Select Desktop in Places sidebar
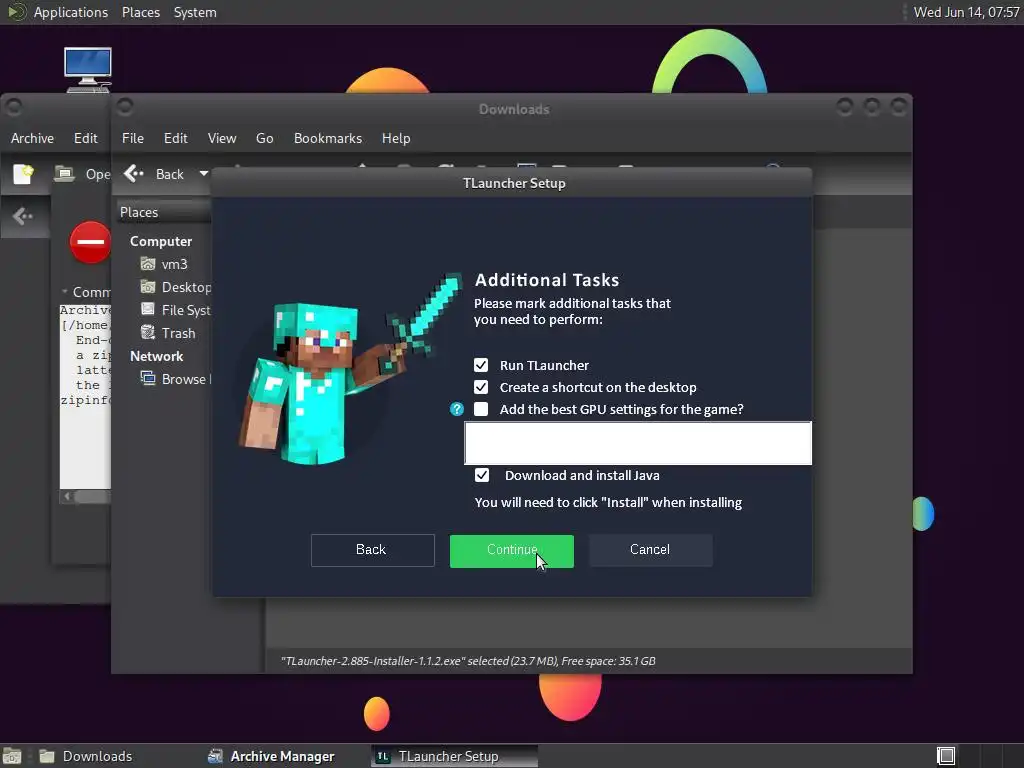The height and width of the screenshot is (768, 1024). point(186,287)
